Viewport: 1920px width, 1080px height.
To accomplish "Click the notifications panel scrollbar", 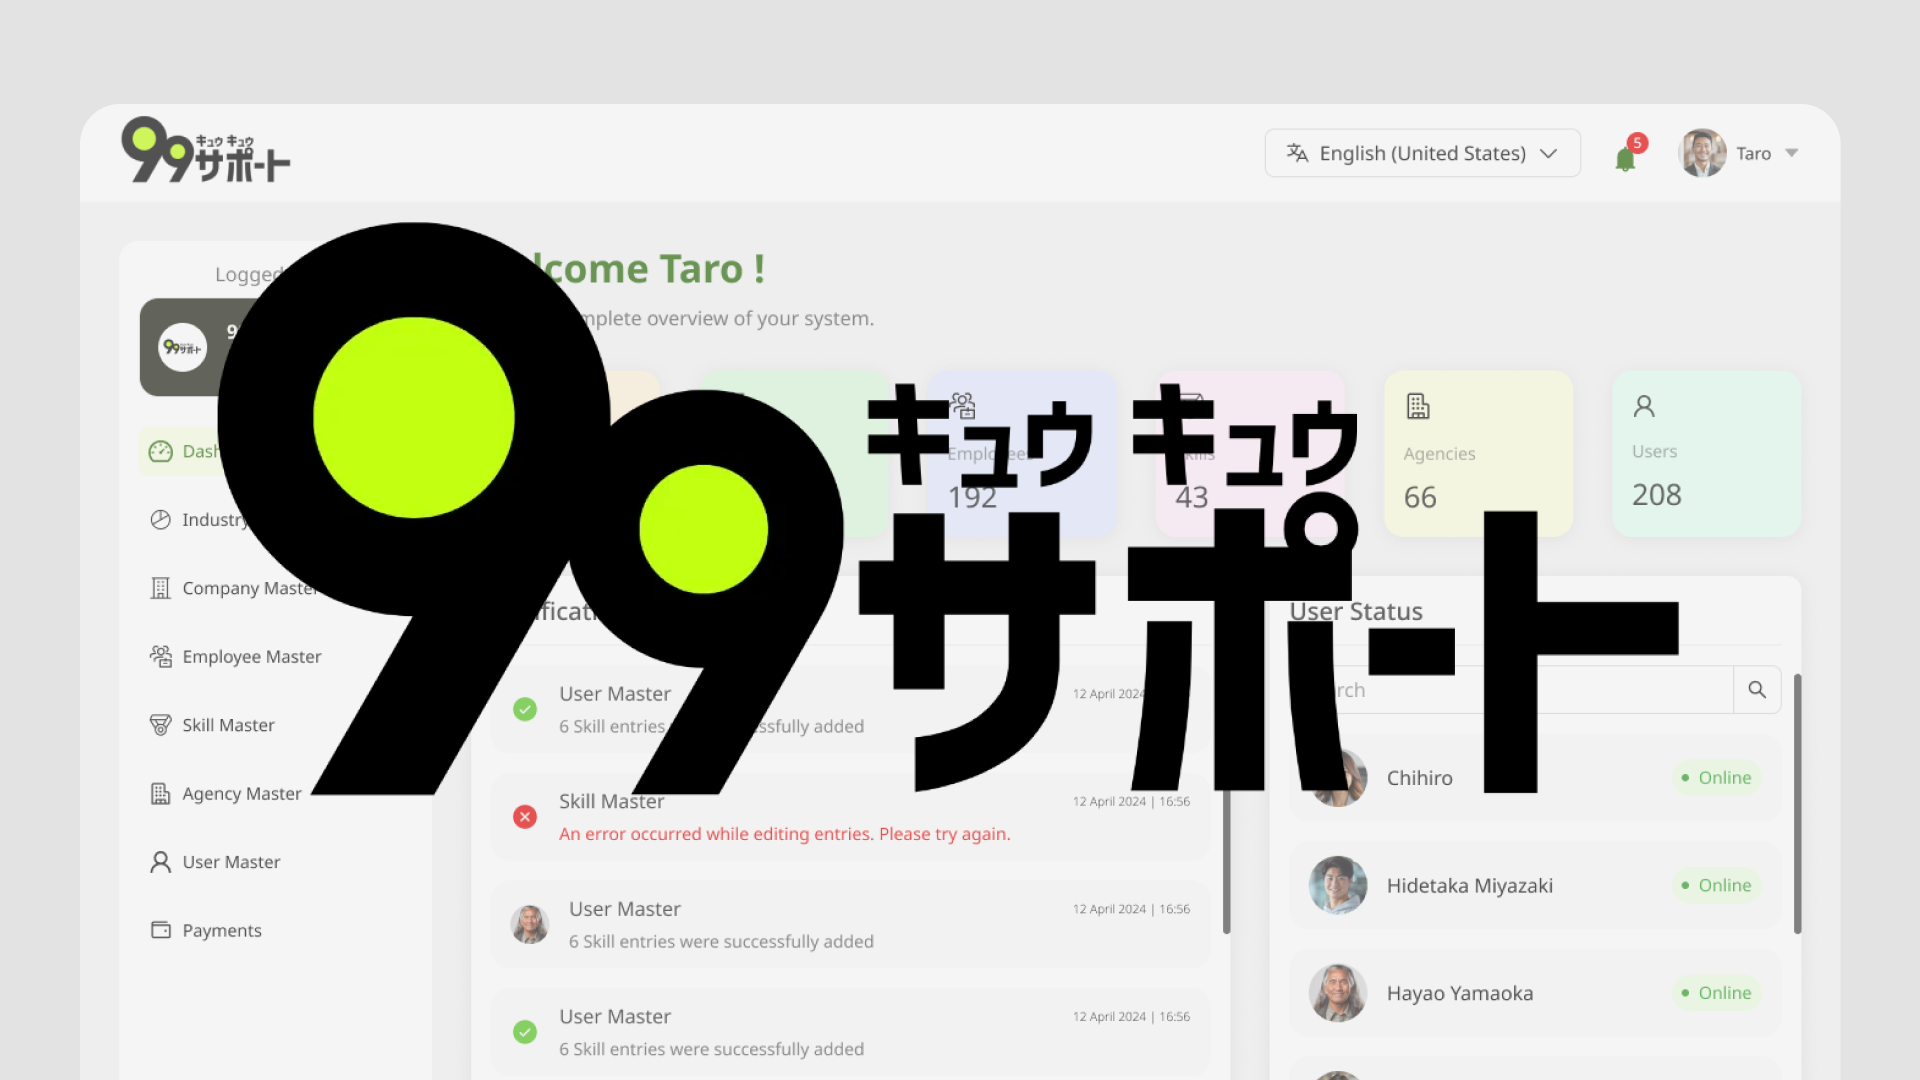I will coord(1226,860).
